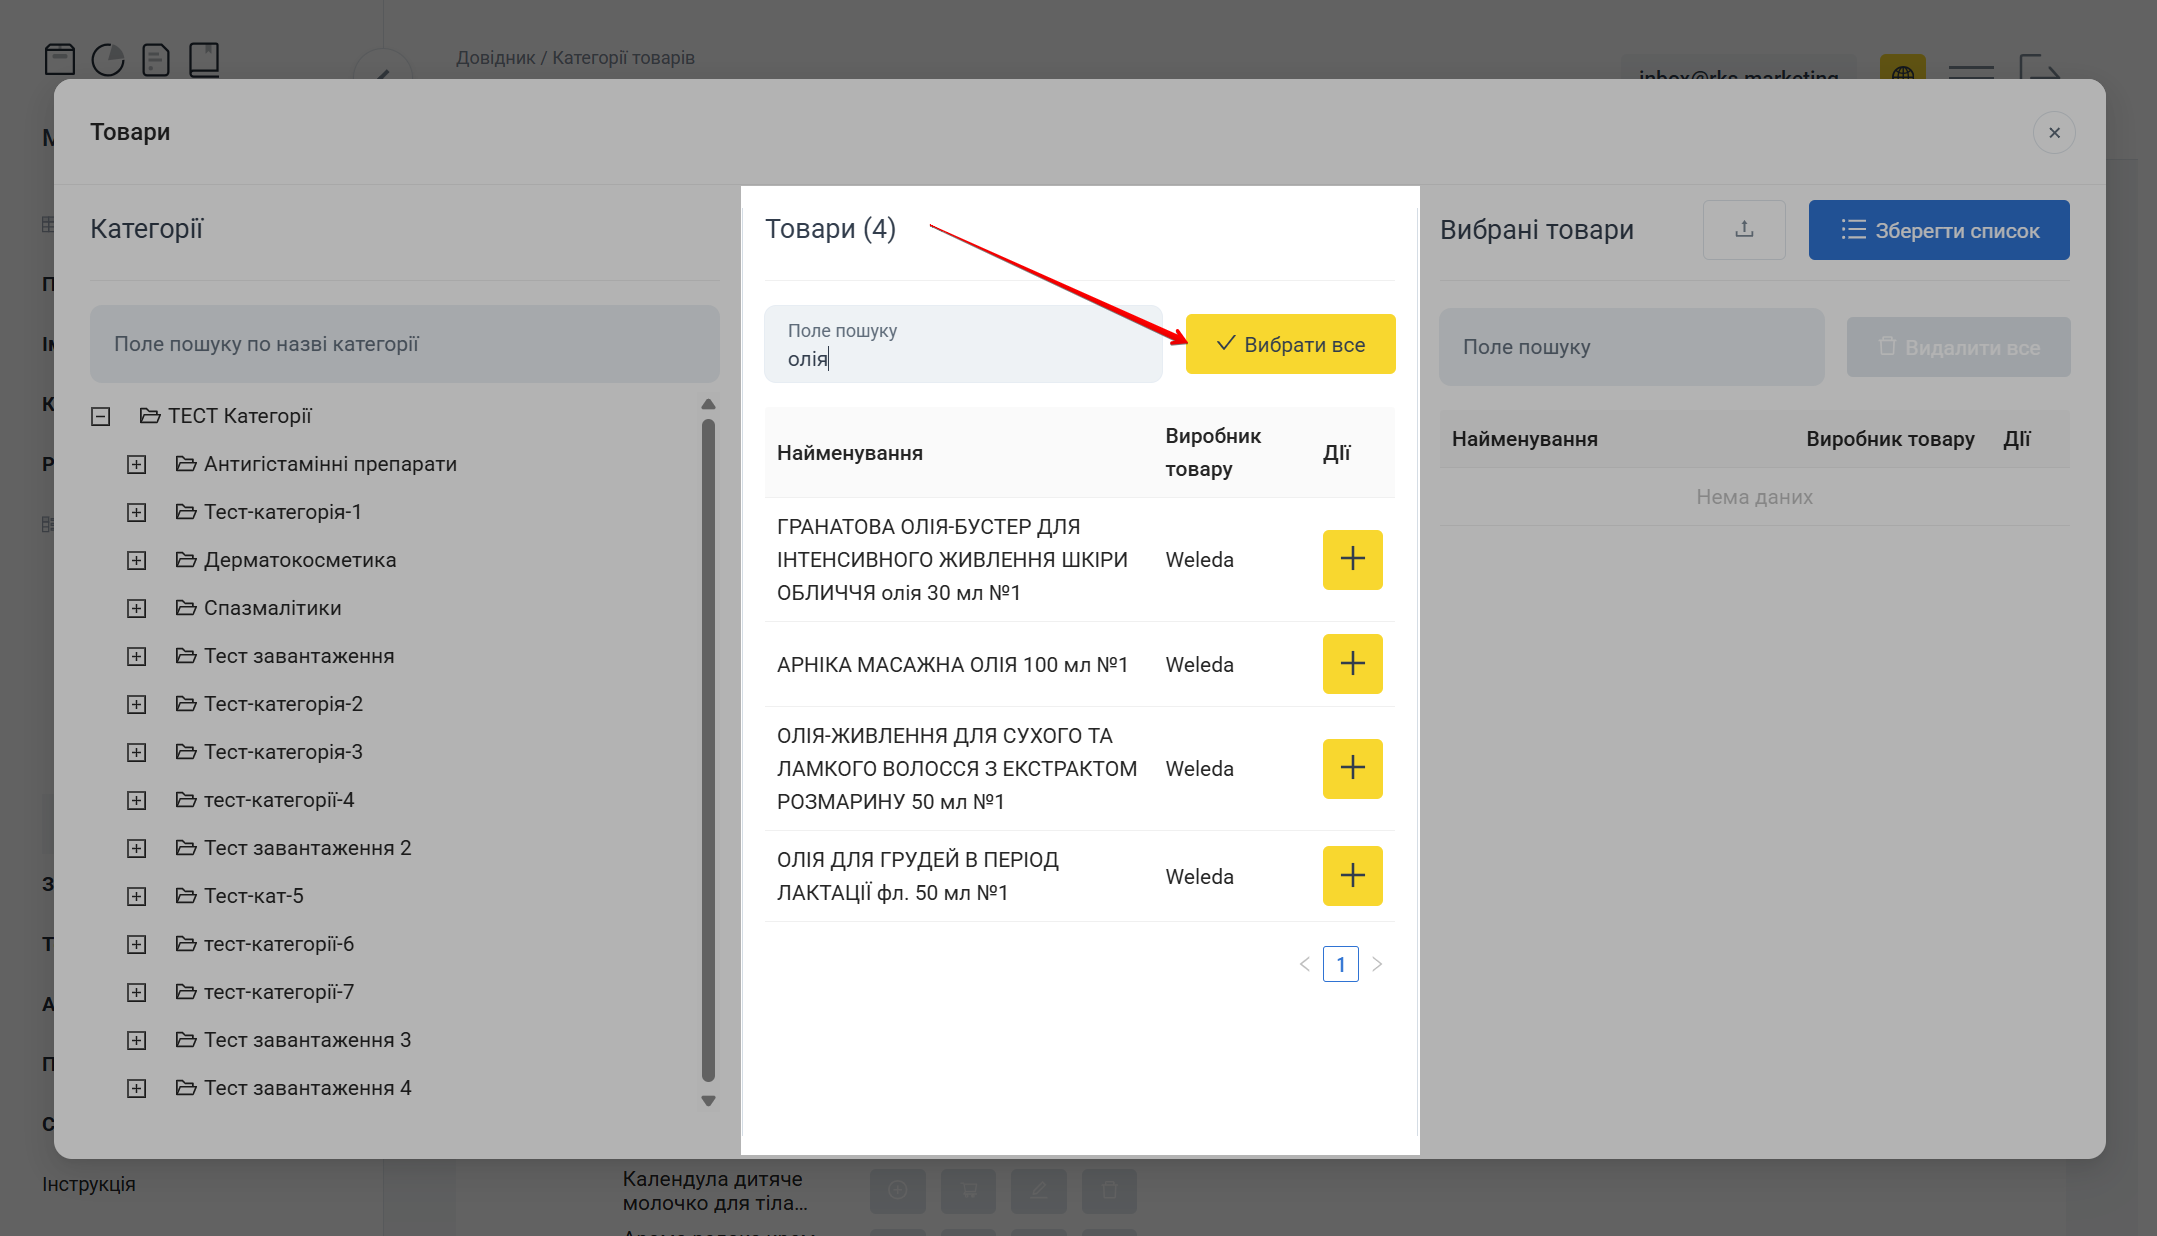Click the Зберегти список button
2157x1236 pixels.
pos(1938,230)
